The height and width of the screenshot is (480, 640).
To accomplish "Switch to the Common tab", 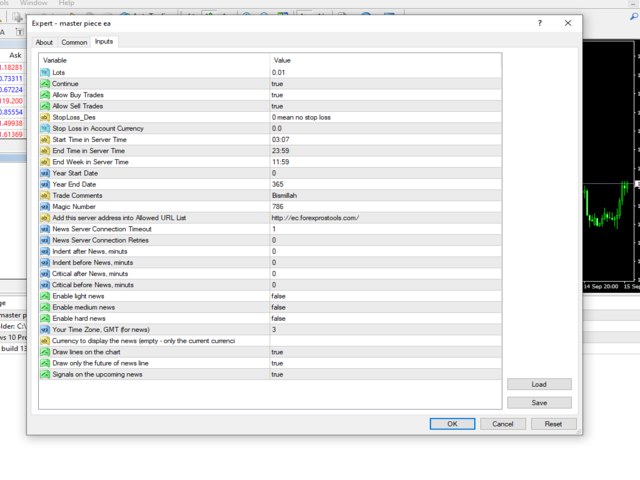I will [74, 42].
